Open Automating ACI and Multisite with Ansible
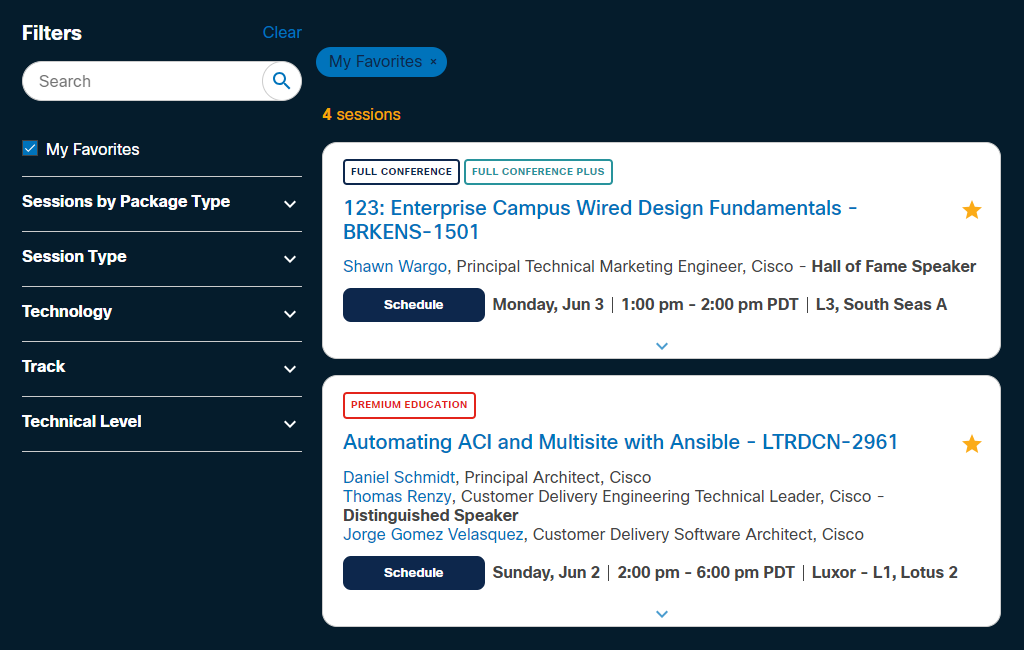 point(620,442)
